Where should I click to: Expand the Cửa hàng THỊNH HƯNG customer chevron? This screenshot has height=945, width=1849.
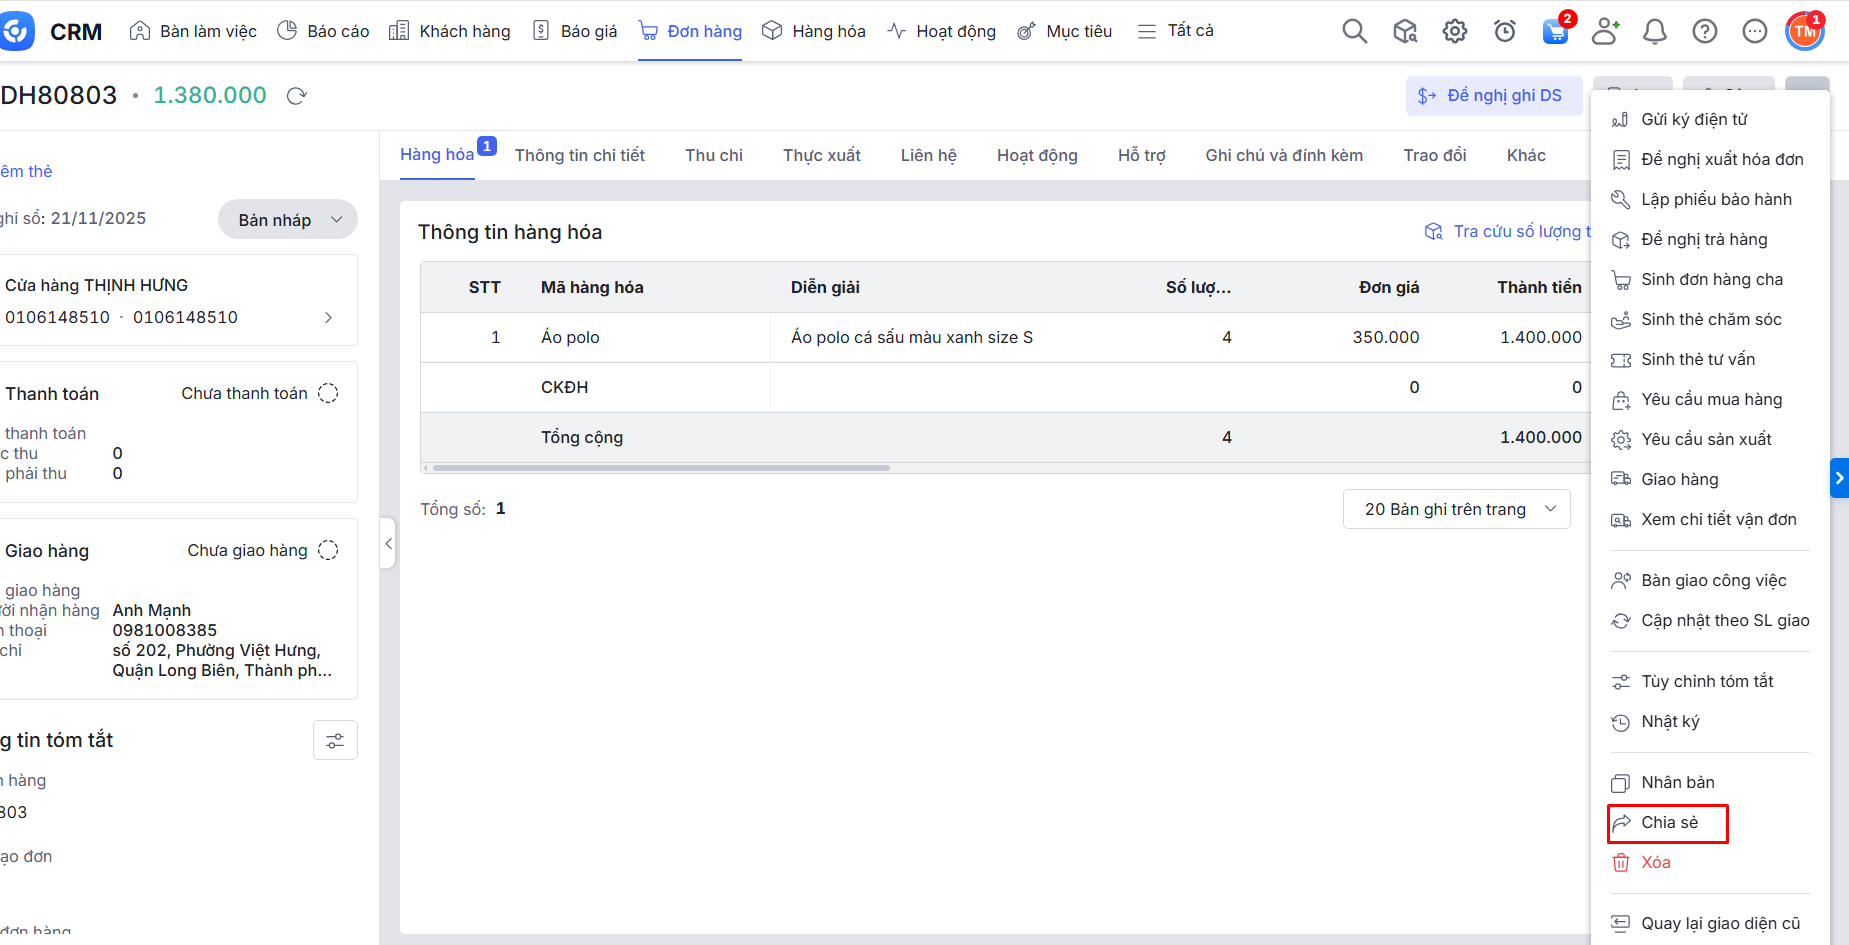click(328, 318)
